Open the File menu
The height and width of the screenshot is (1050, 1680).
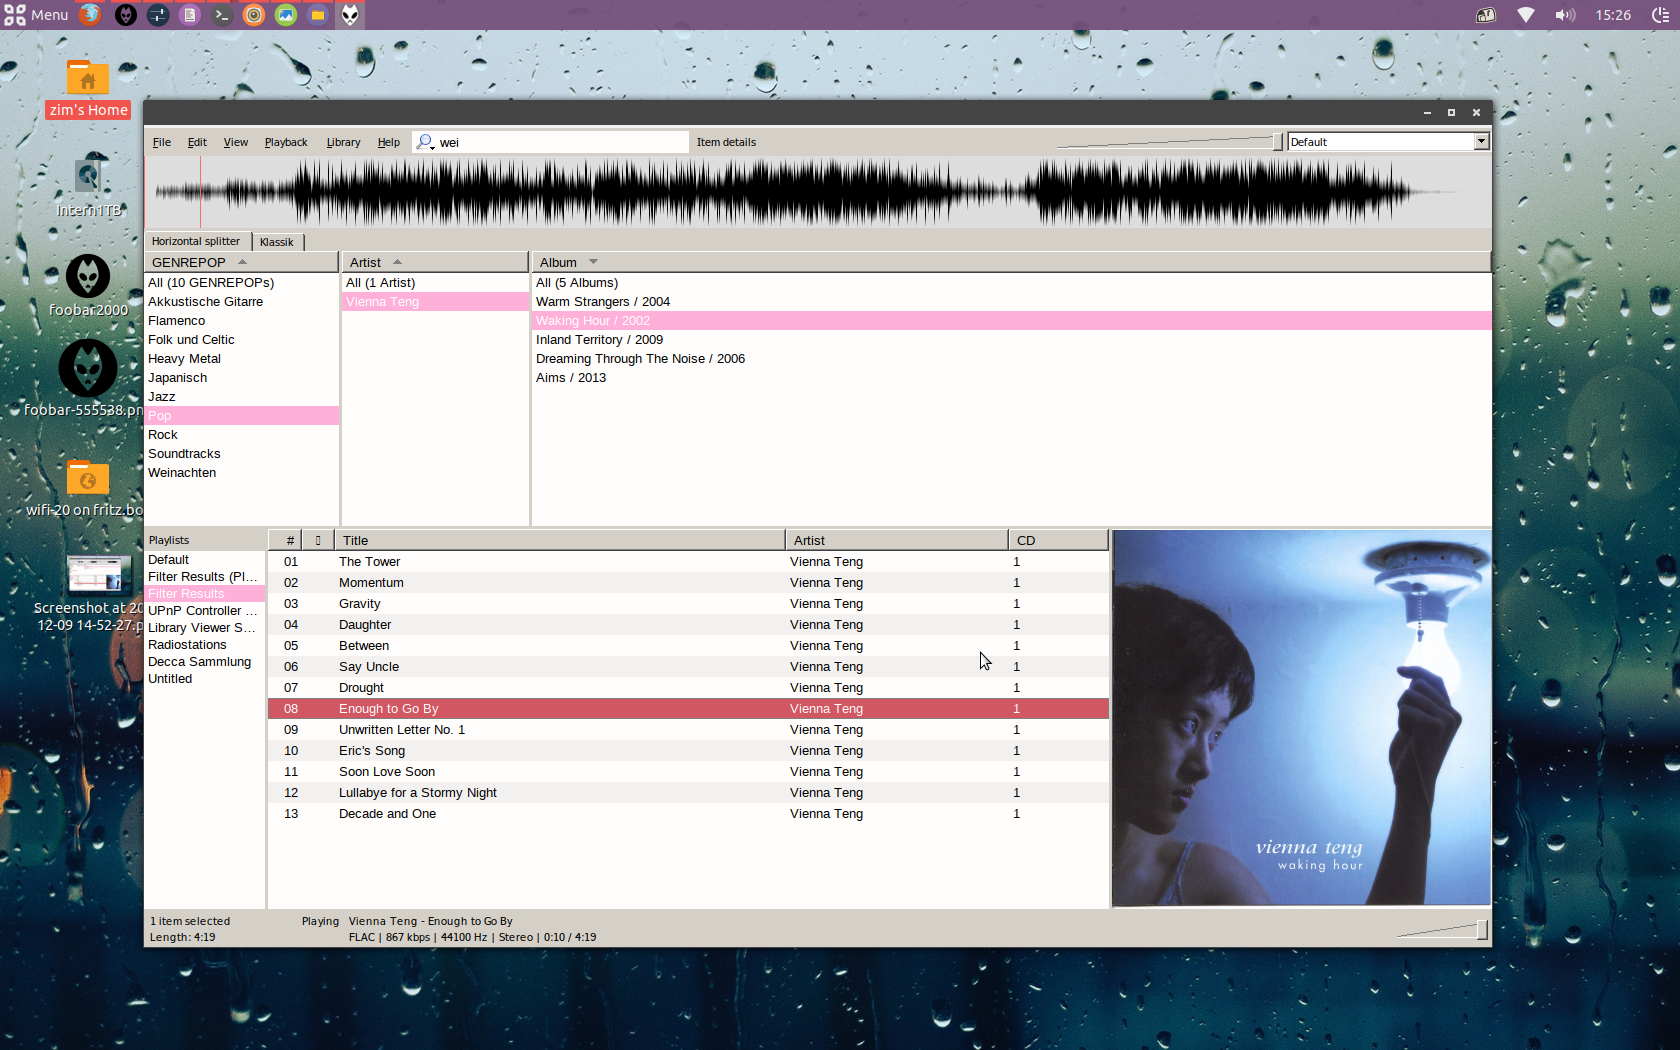coord(162,142)
